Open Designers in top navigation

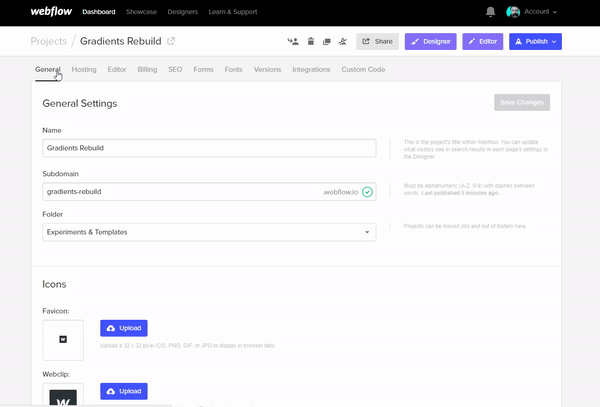pos(183,12)
